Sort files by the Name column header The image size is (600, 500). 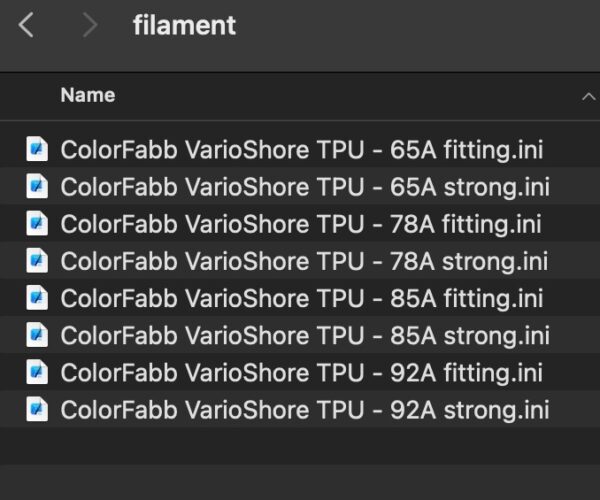click(88, 95)
